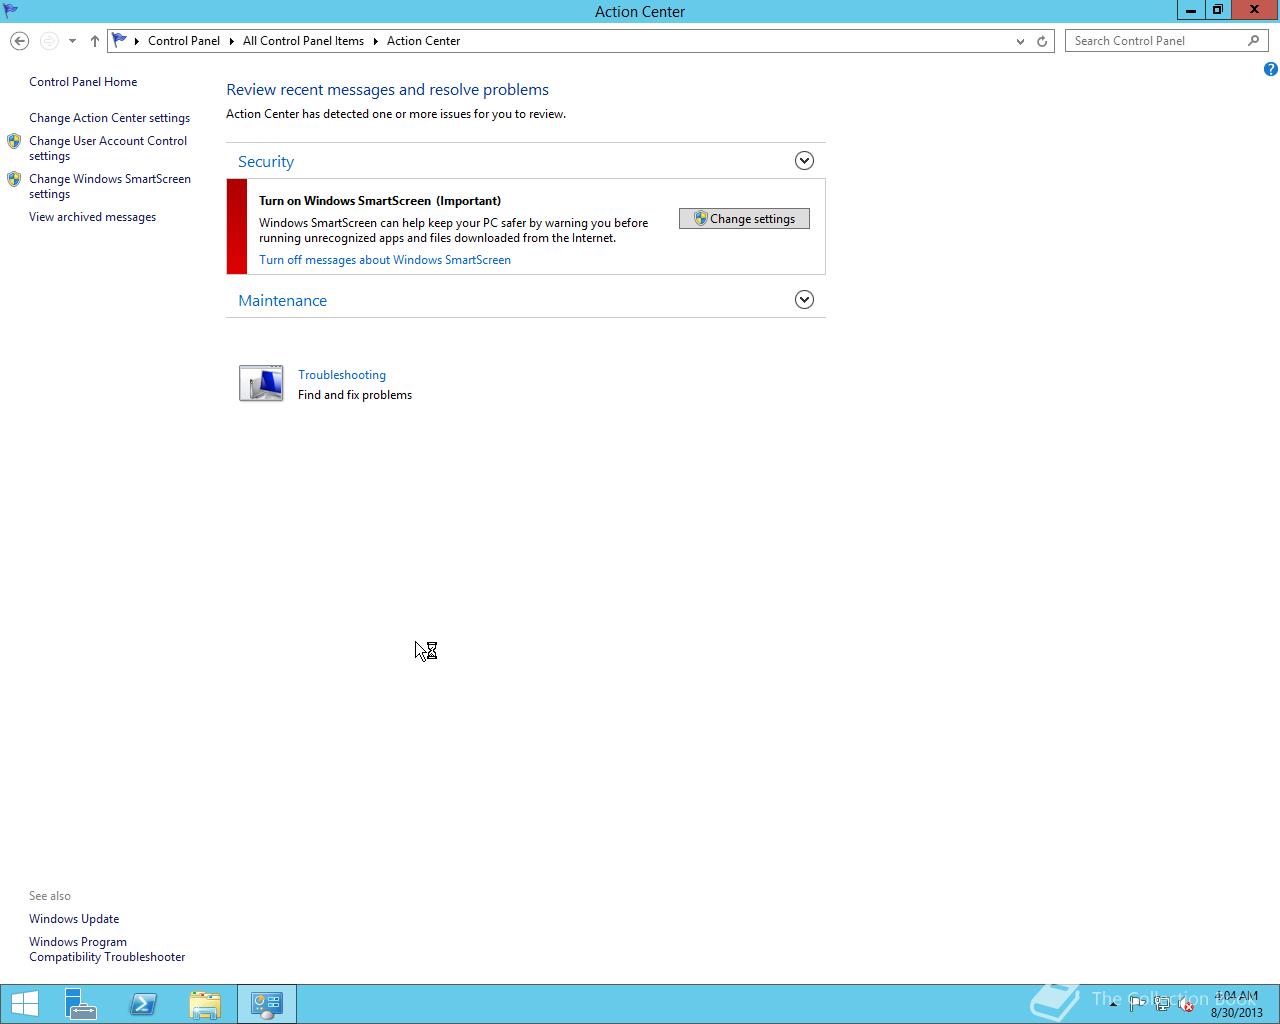Click the search magnifier icon
This screenshot has height=1024, width=1280.
point(1253,41)
